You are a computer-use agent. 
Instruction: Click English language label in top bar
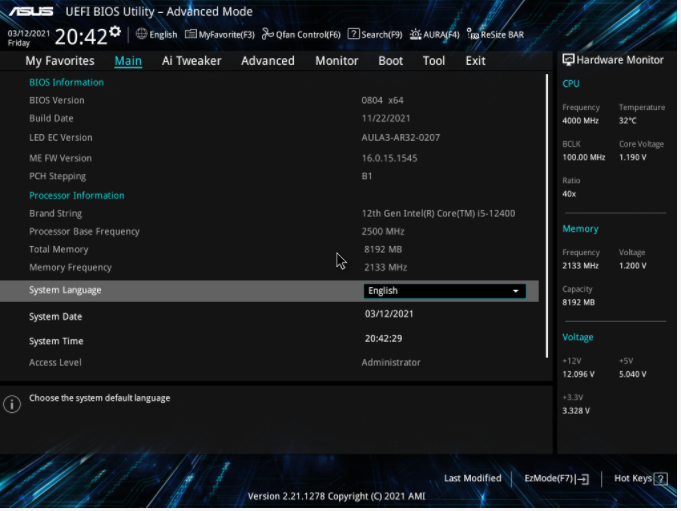pos(163,35)
